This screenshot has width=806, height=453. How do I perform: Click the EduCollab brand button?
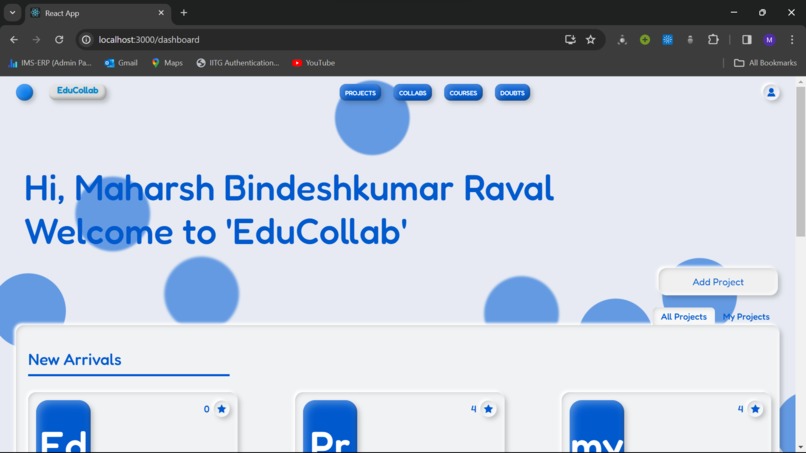[78, 90]
